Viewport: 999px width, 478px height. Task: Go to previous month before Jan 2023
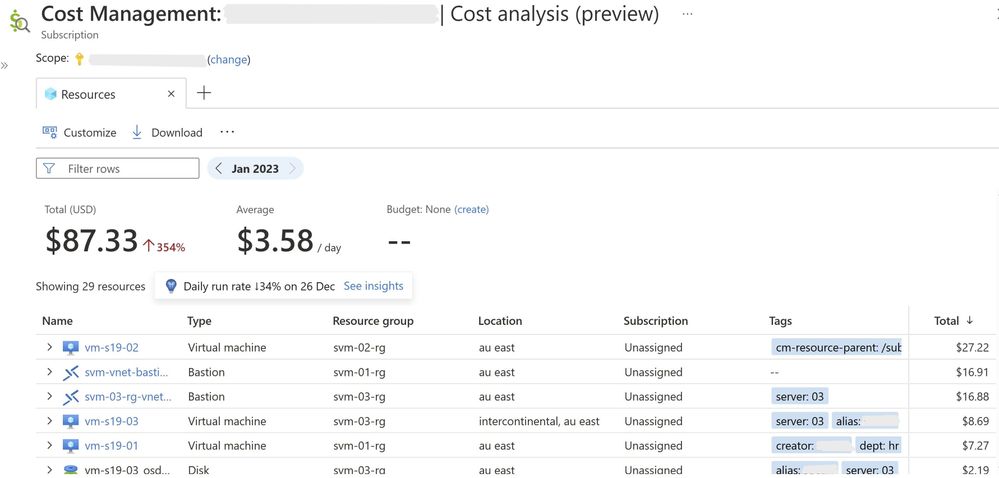pos(219,169)
